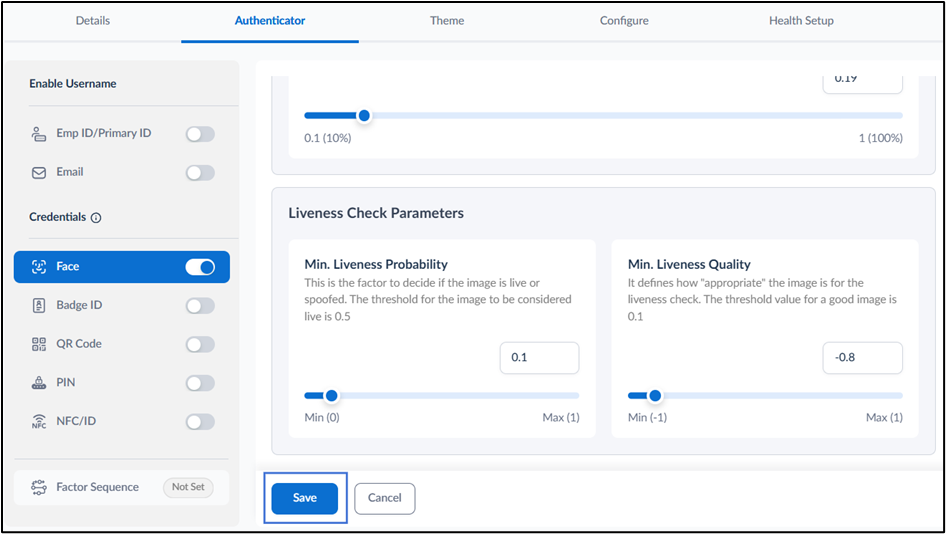Viewport: 946px width, 534px height.
Task: Go to the Configure tab
Action: tap(624, 21)
